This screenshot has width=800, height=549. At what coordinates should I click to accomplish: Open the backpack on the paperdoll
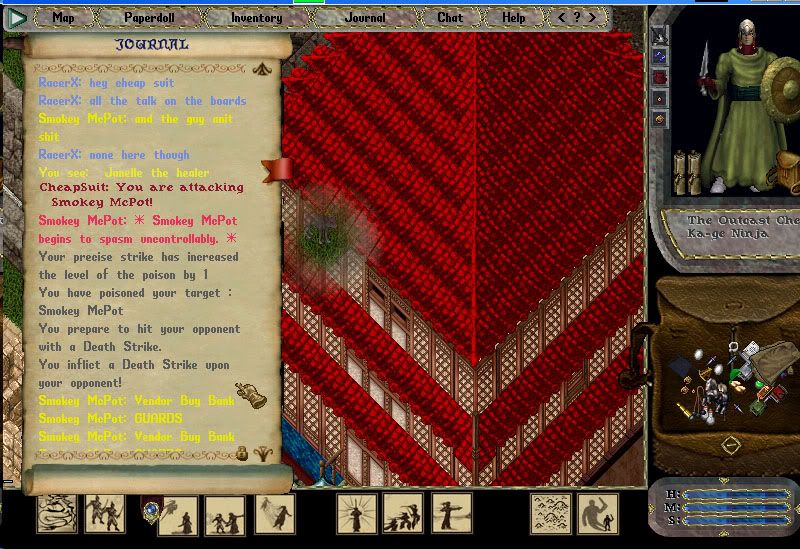786,171
